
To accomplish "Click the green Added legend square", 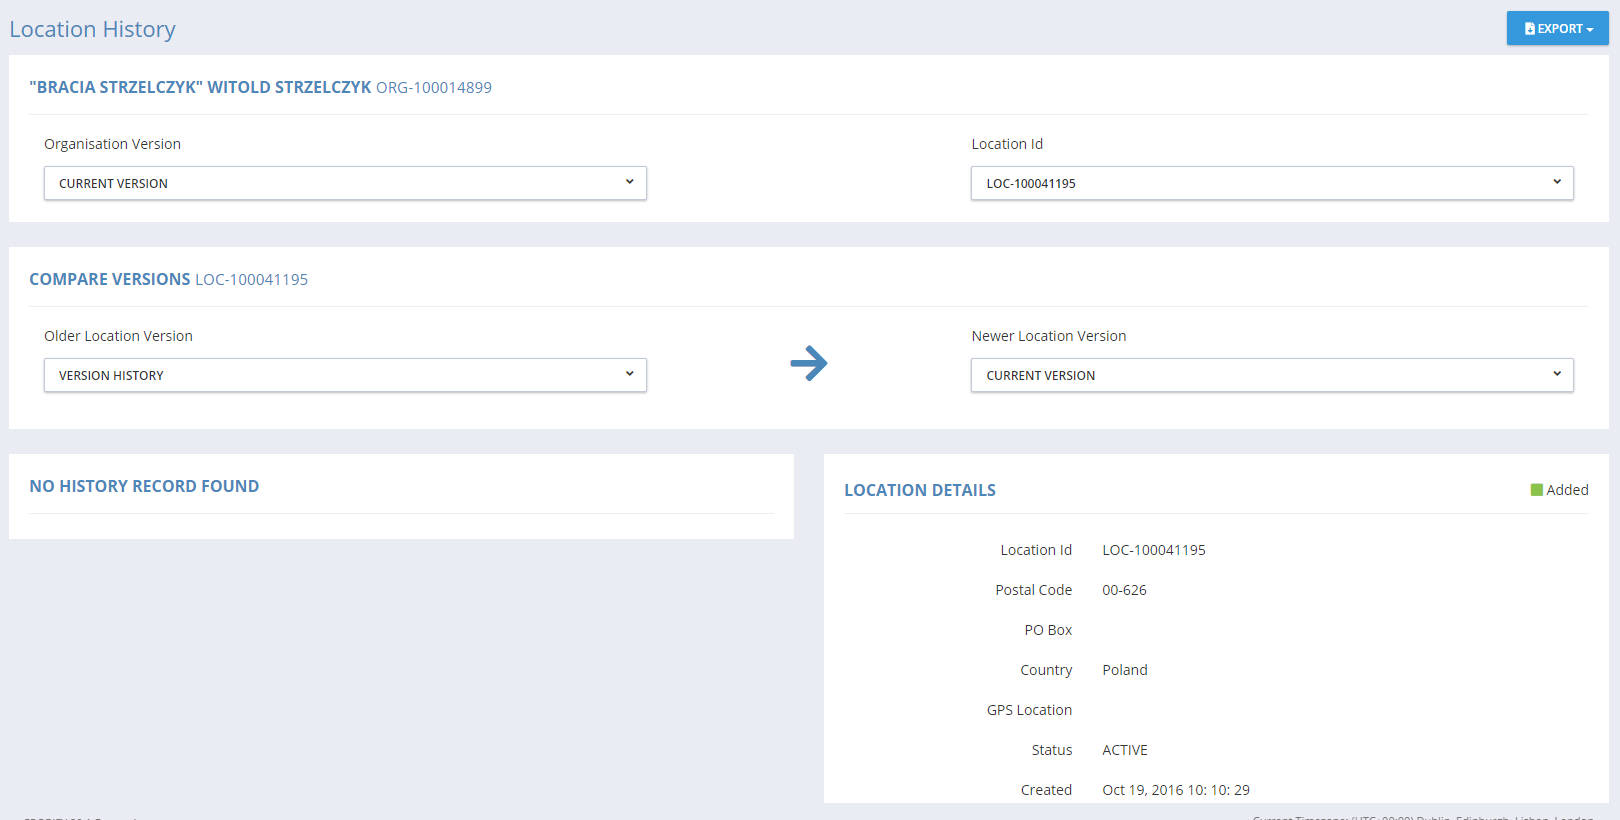I will (1536, 490).
